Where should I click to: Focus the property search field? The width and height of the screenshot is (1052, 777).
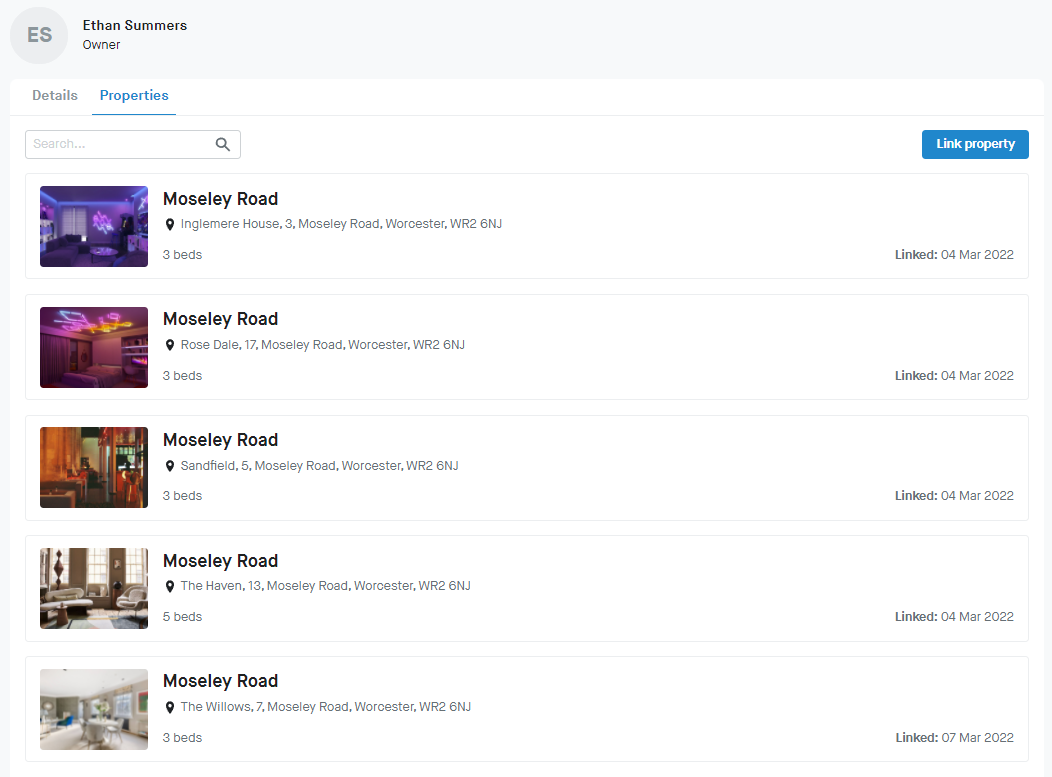point(120,144)
